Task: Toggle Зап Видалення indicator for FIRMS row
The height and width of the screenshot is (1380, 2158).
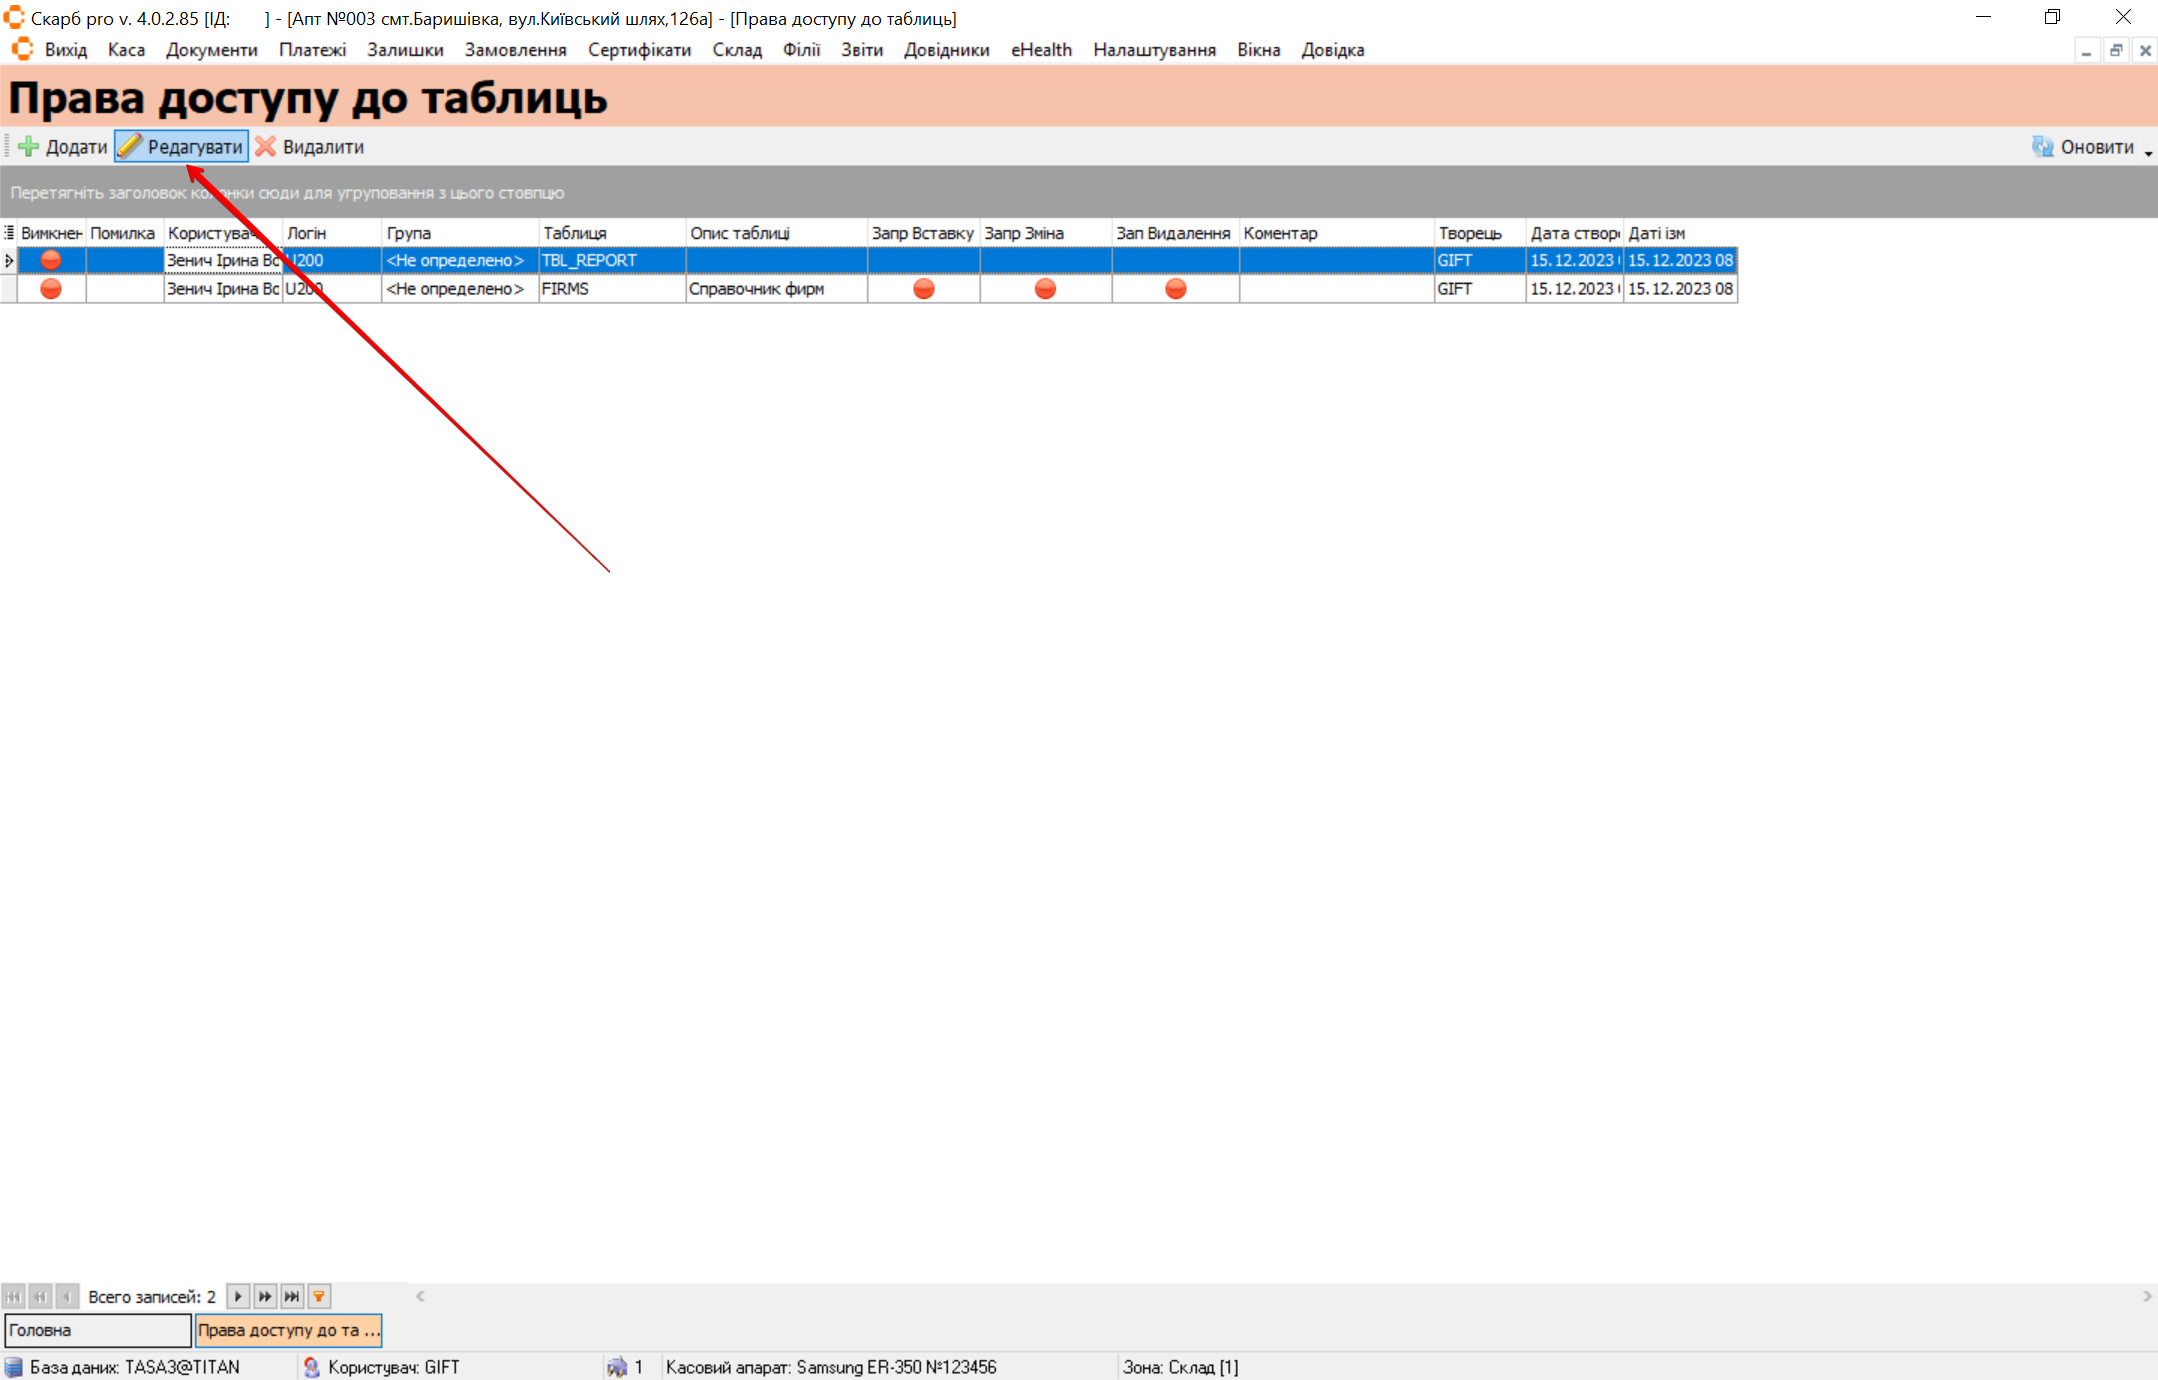Action: (1175, 289)
